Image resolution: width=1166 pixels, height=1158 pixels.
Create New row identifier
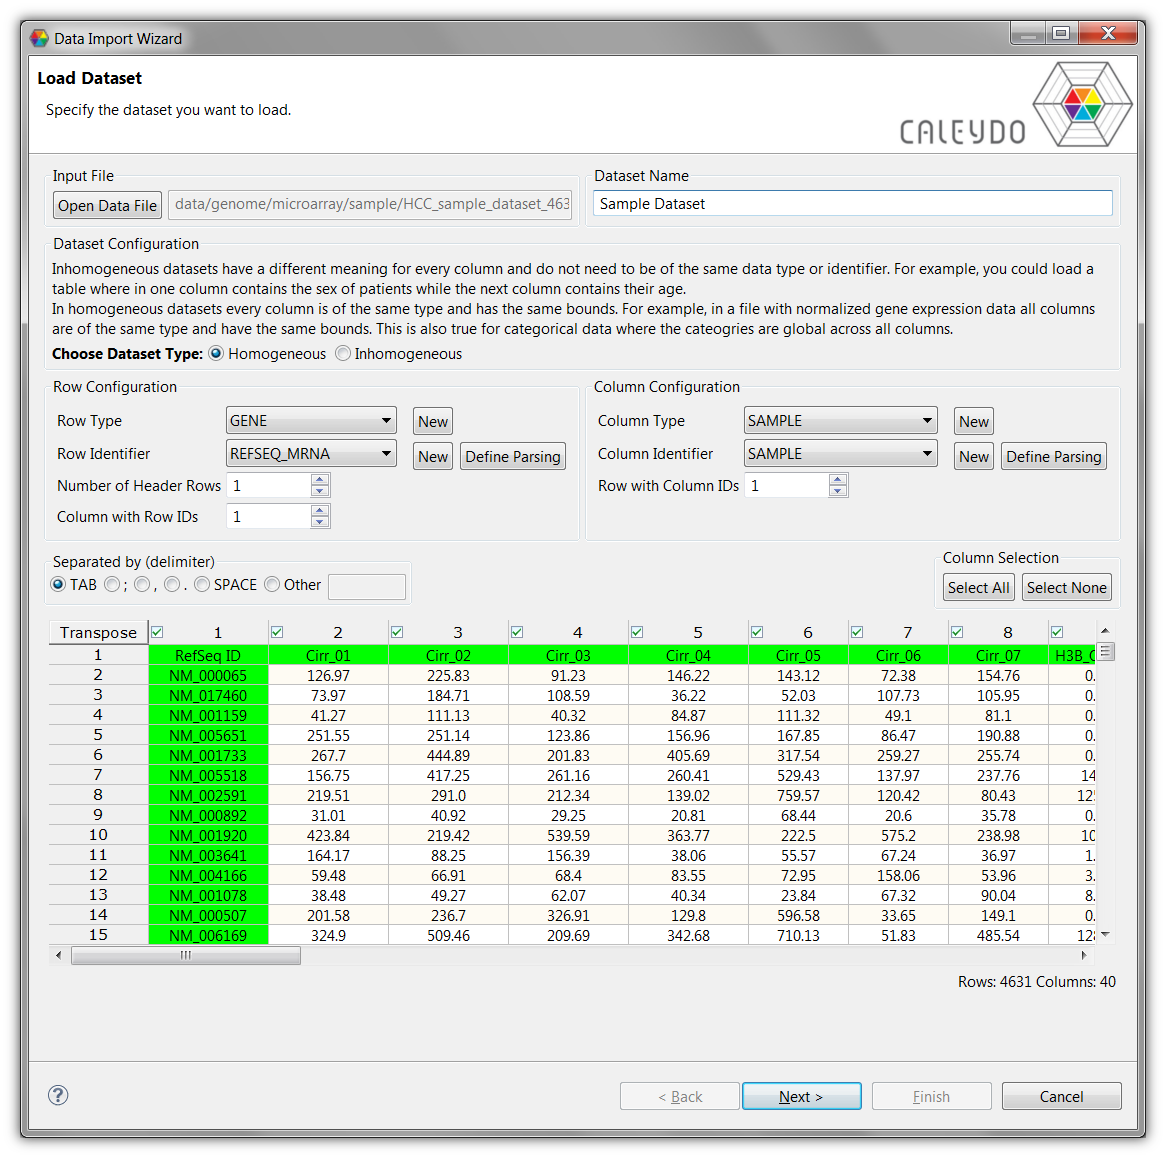coord(433,457)
